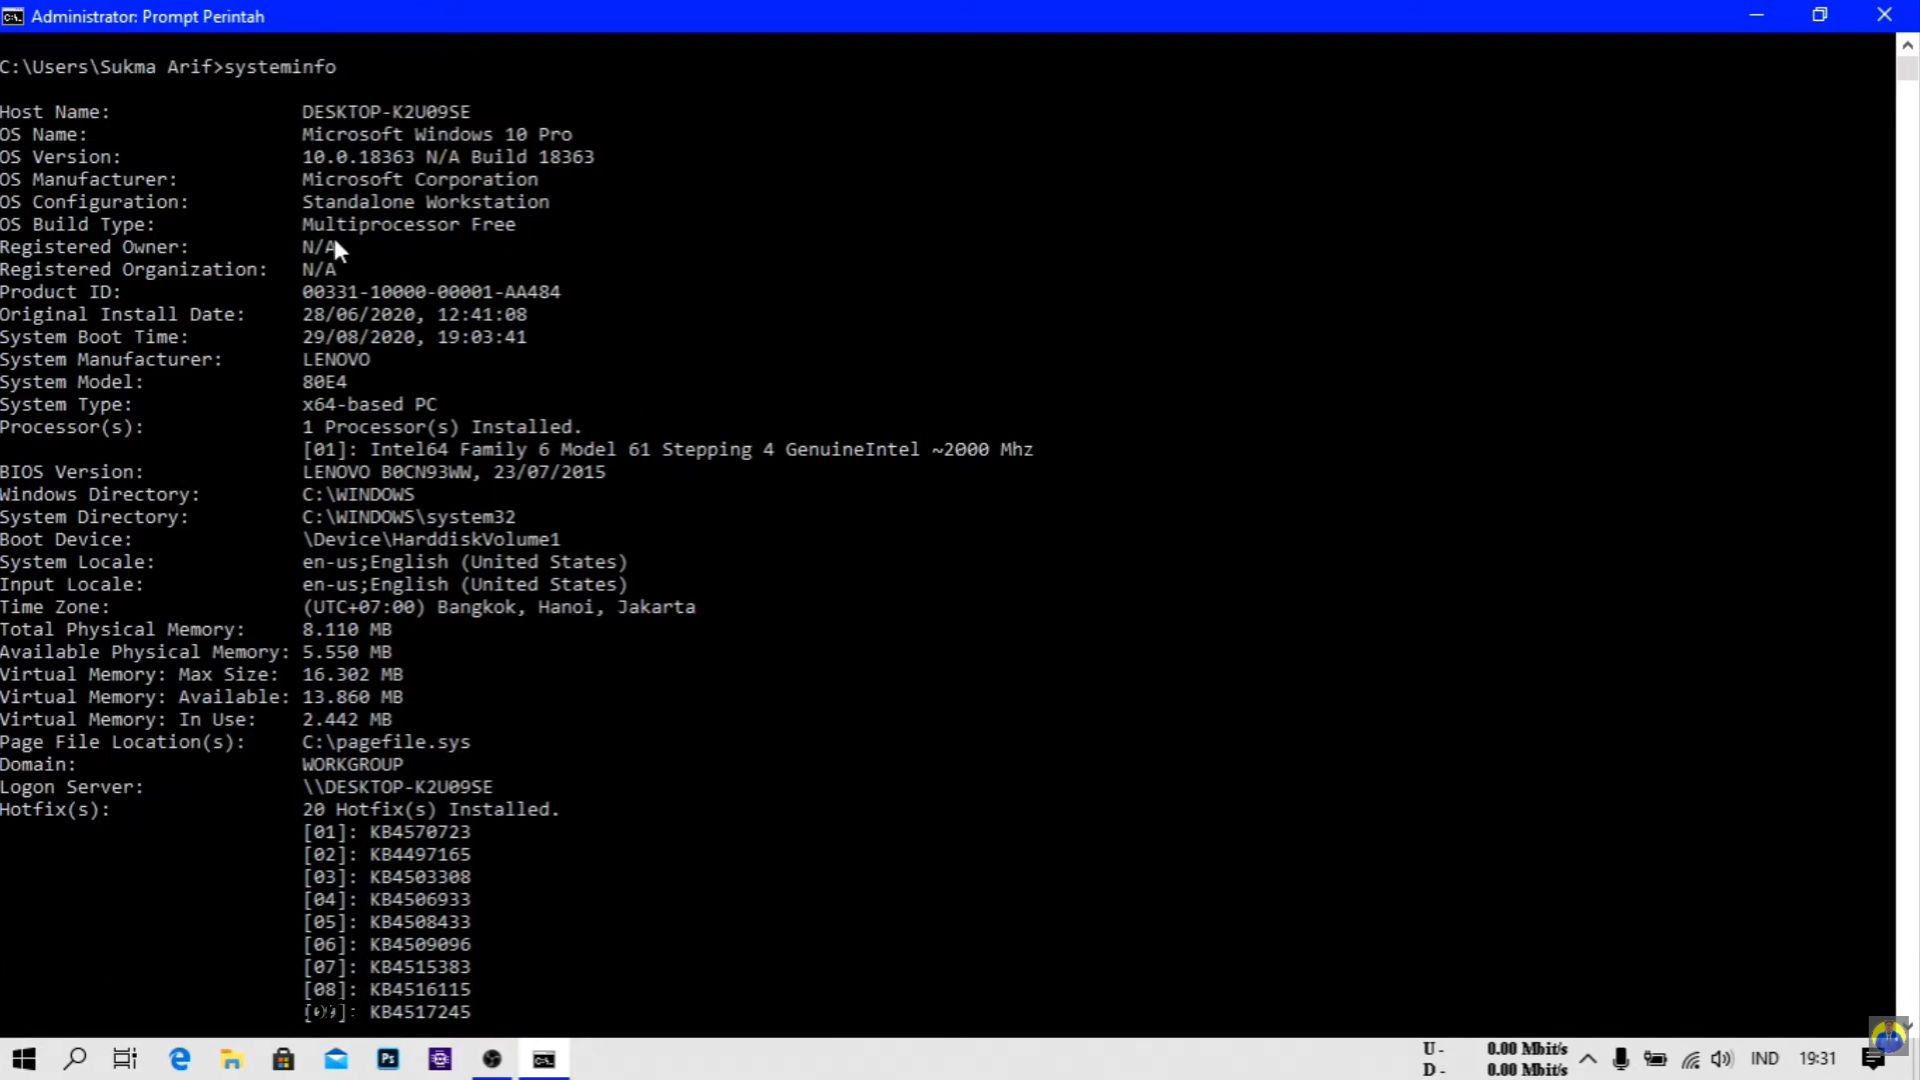Viewport: 1920px width, 1080px height.
Task: Click the system model value 80E4
Action: click(324, 382)
